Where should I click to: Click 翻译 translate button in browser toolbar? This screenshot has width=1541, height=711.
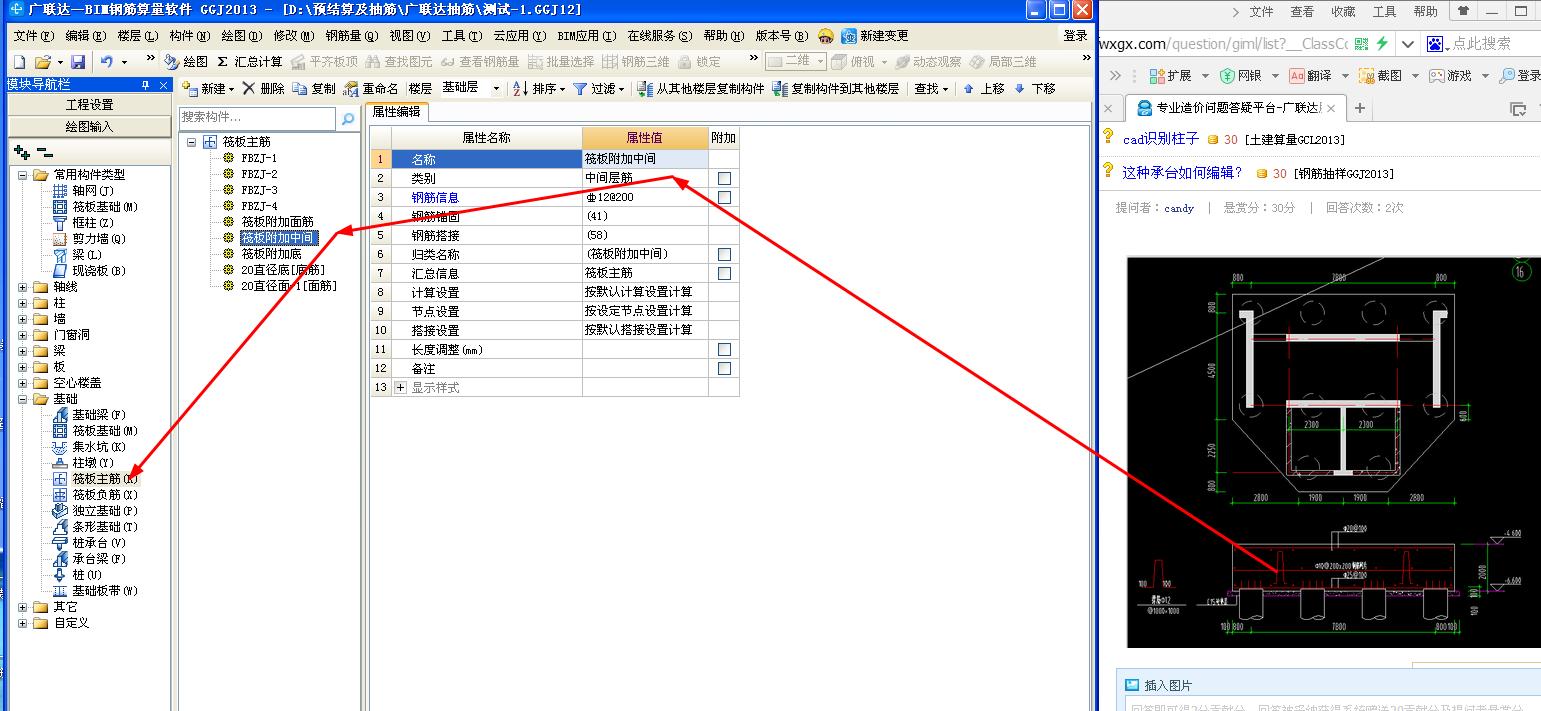click(x=1310, y=76)
